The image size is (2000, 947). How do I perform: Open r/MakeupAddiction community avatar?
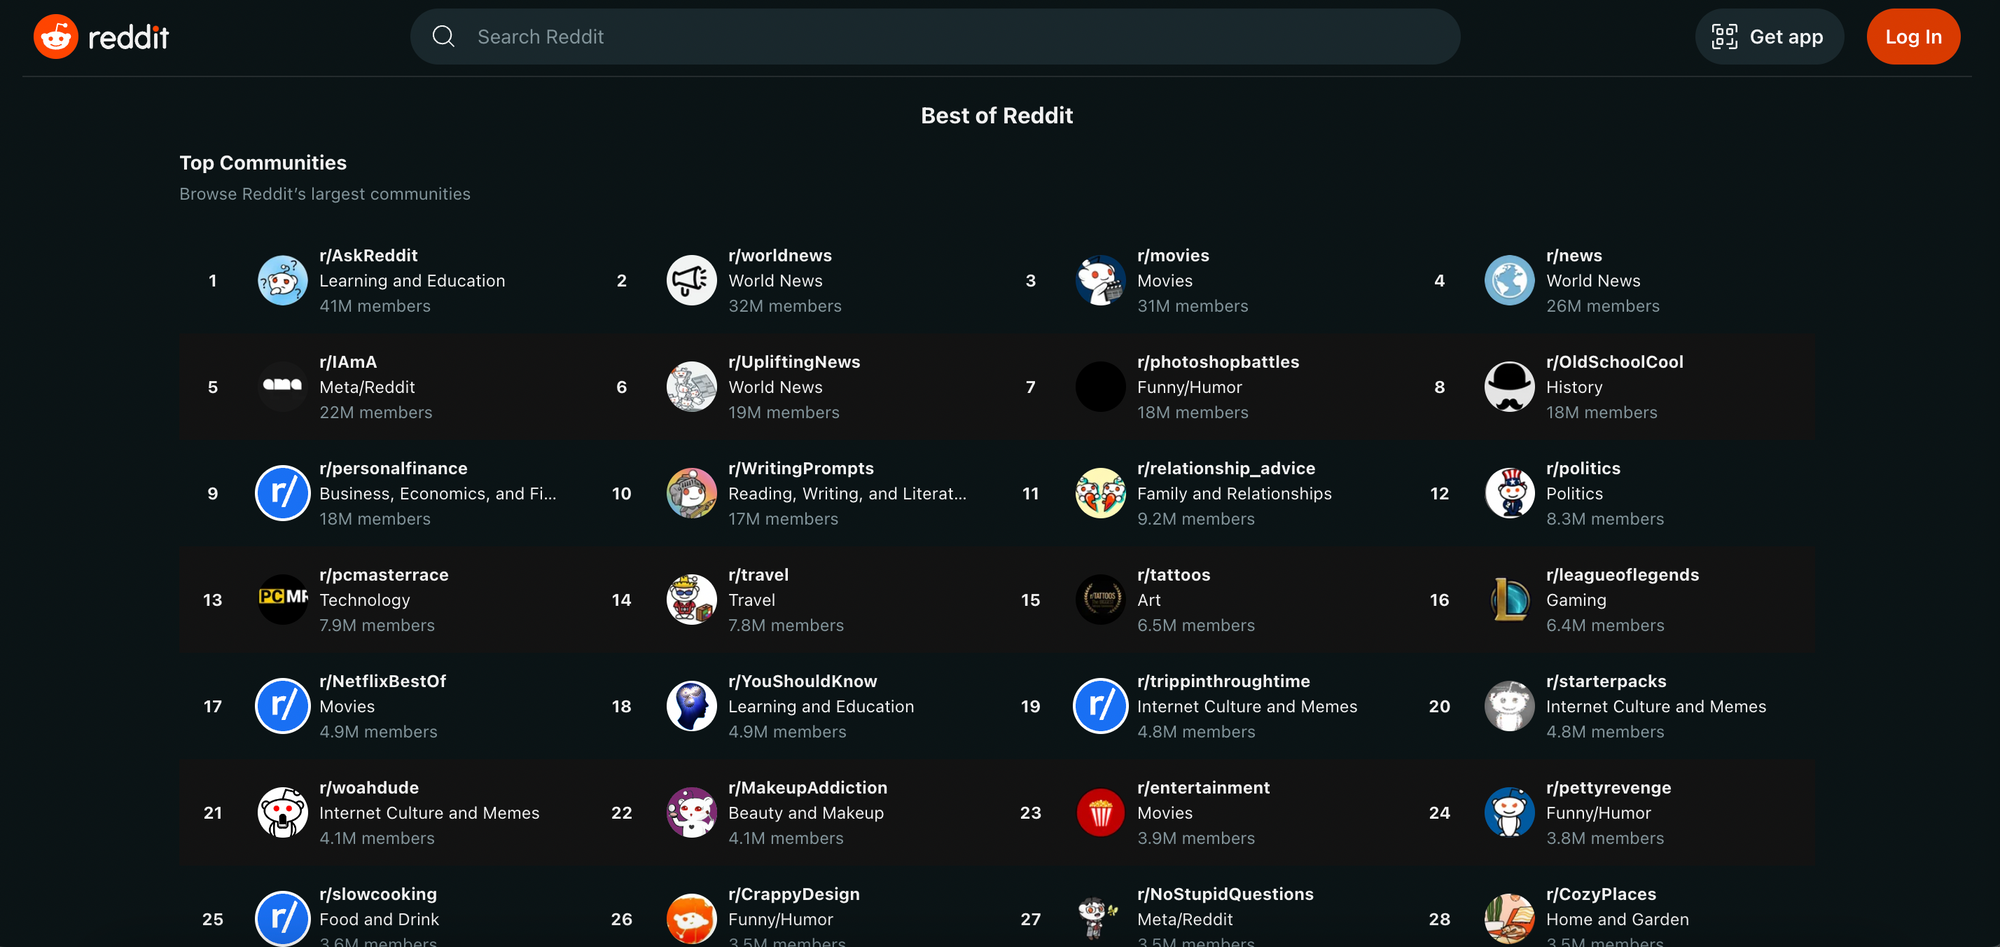point(692,813)
